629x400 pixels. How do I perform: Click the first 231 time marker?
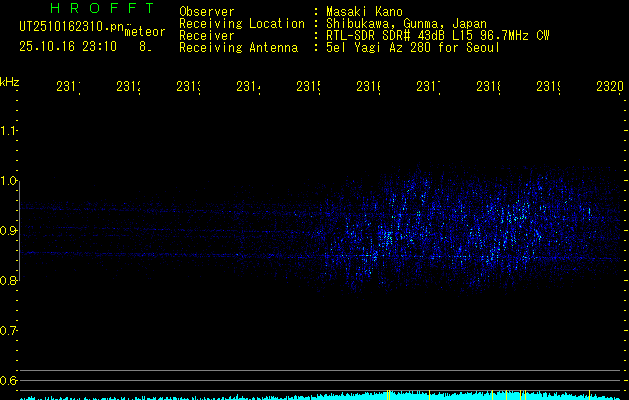point(68,88)
